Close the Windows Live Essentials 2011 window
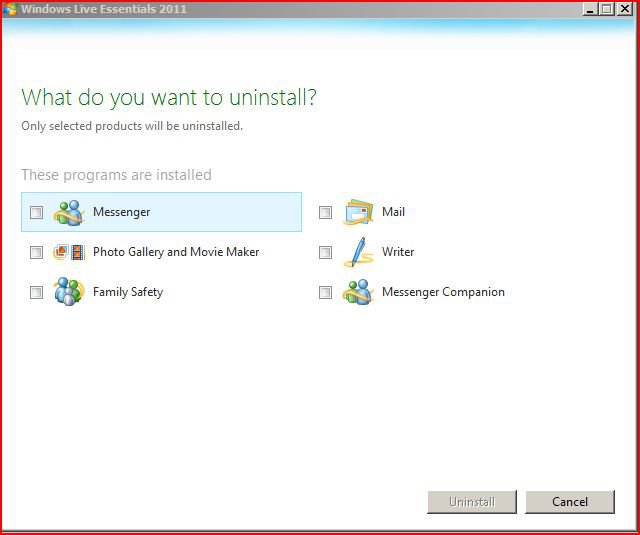Viewport: 640px width, 535px height. tap(625, 9)
